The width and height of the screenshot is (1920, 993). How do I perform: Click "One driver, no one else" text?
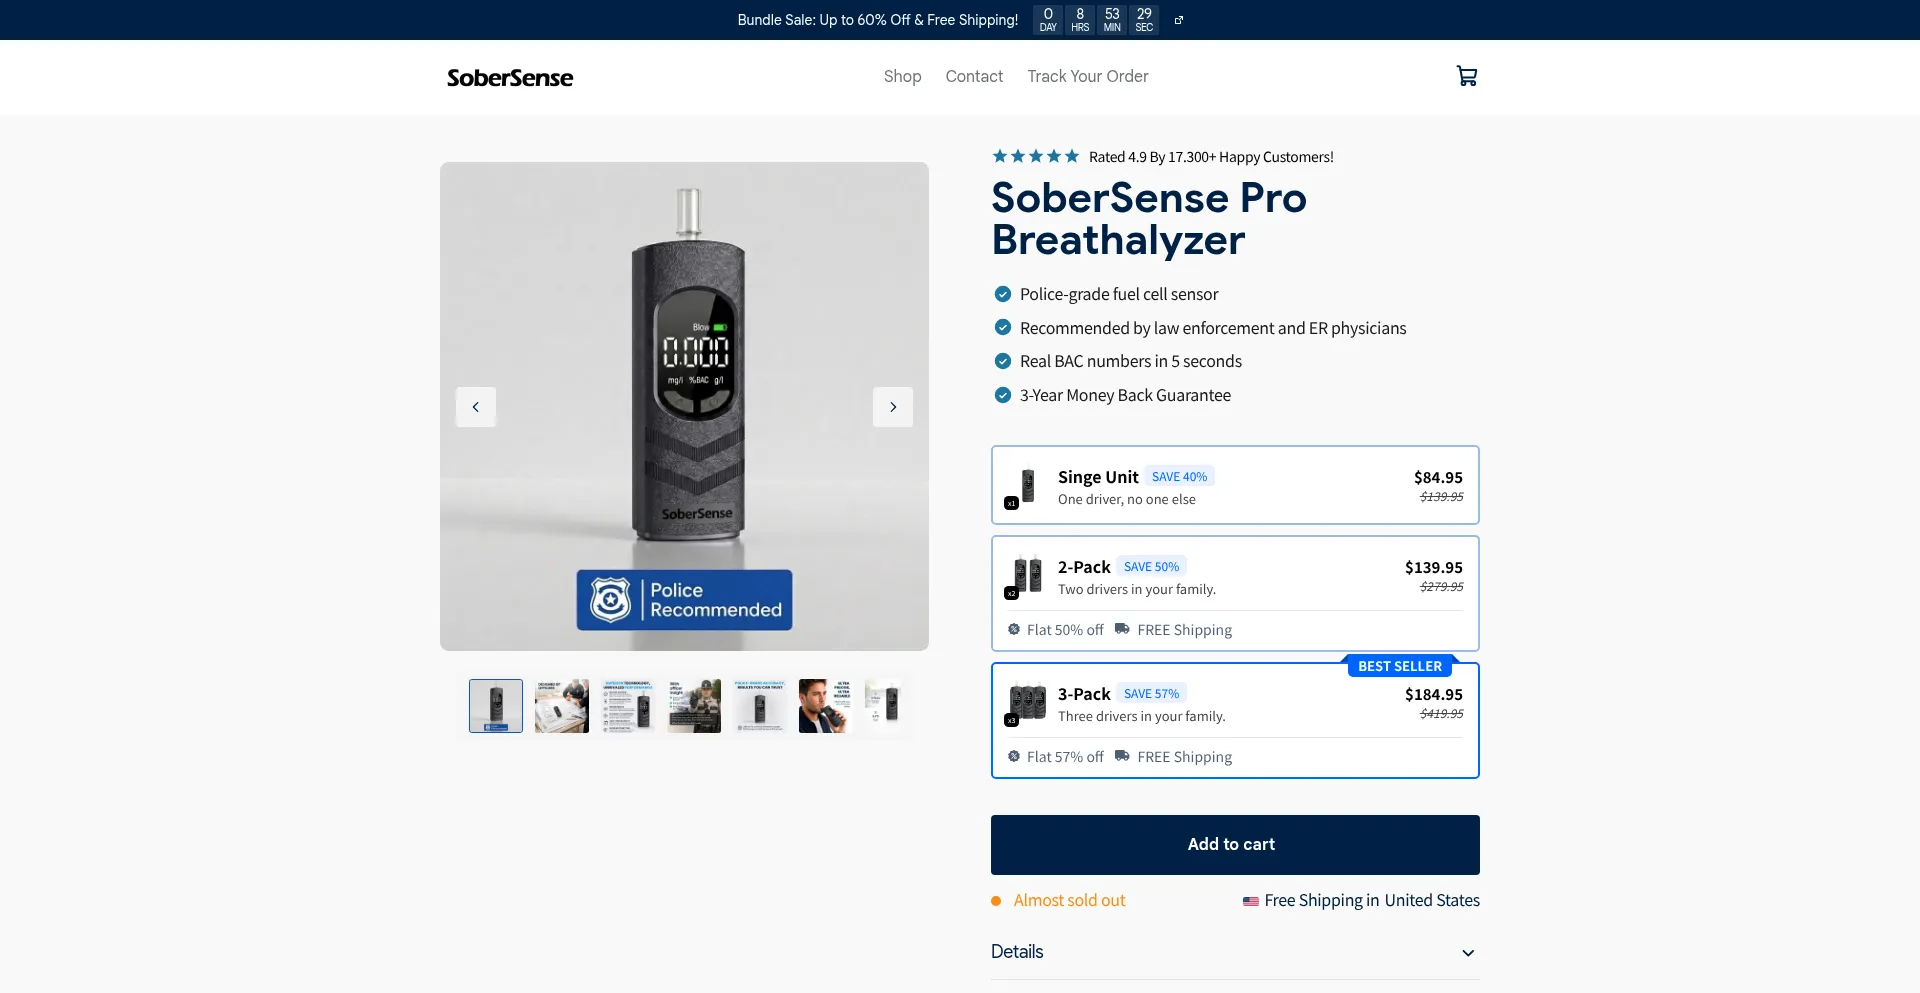[x=1127, y=500]
